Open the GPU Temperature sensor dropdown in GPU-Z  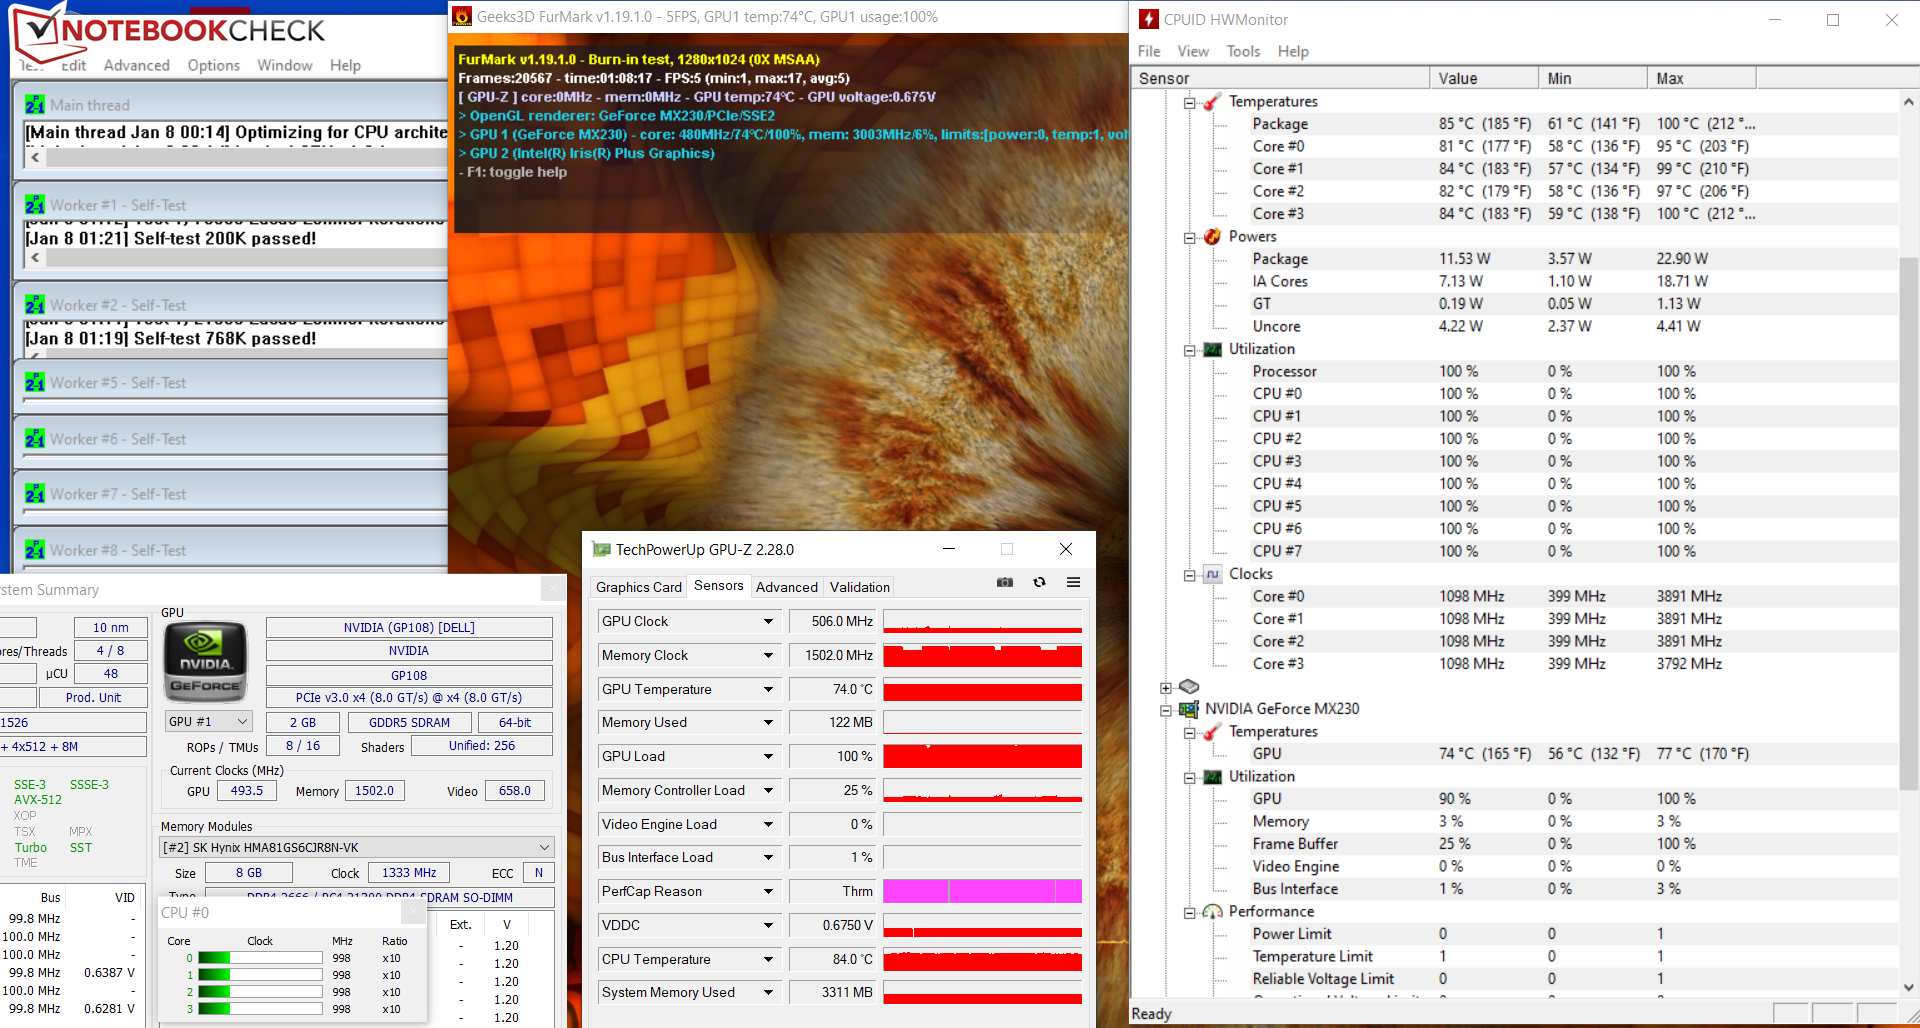point(768,689)
